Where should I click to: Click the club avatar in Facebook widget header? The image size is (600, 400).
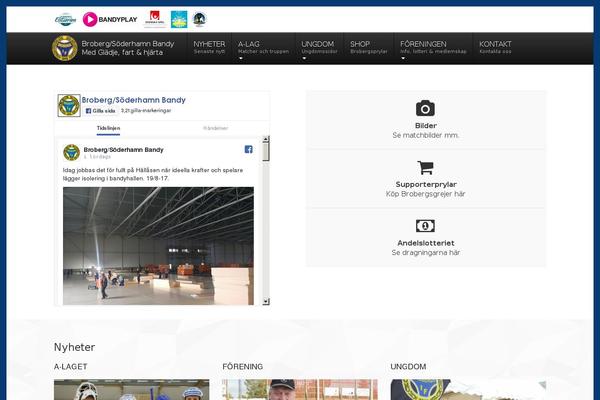(69, 105)
